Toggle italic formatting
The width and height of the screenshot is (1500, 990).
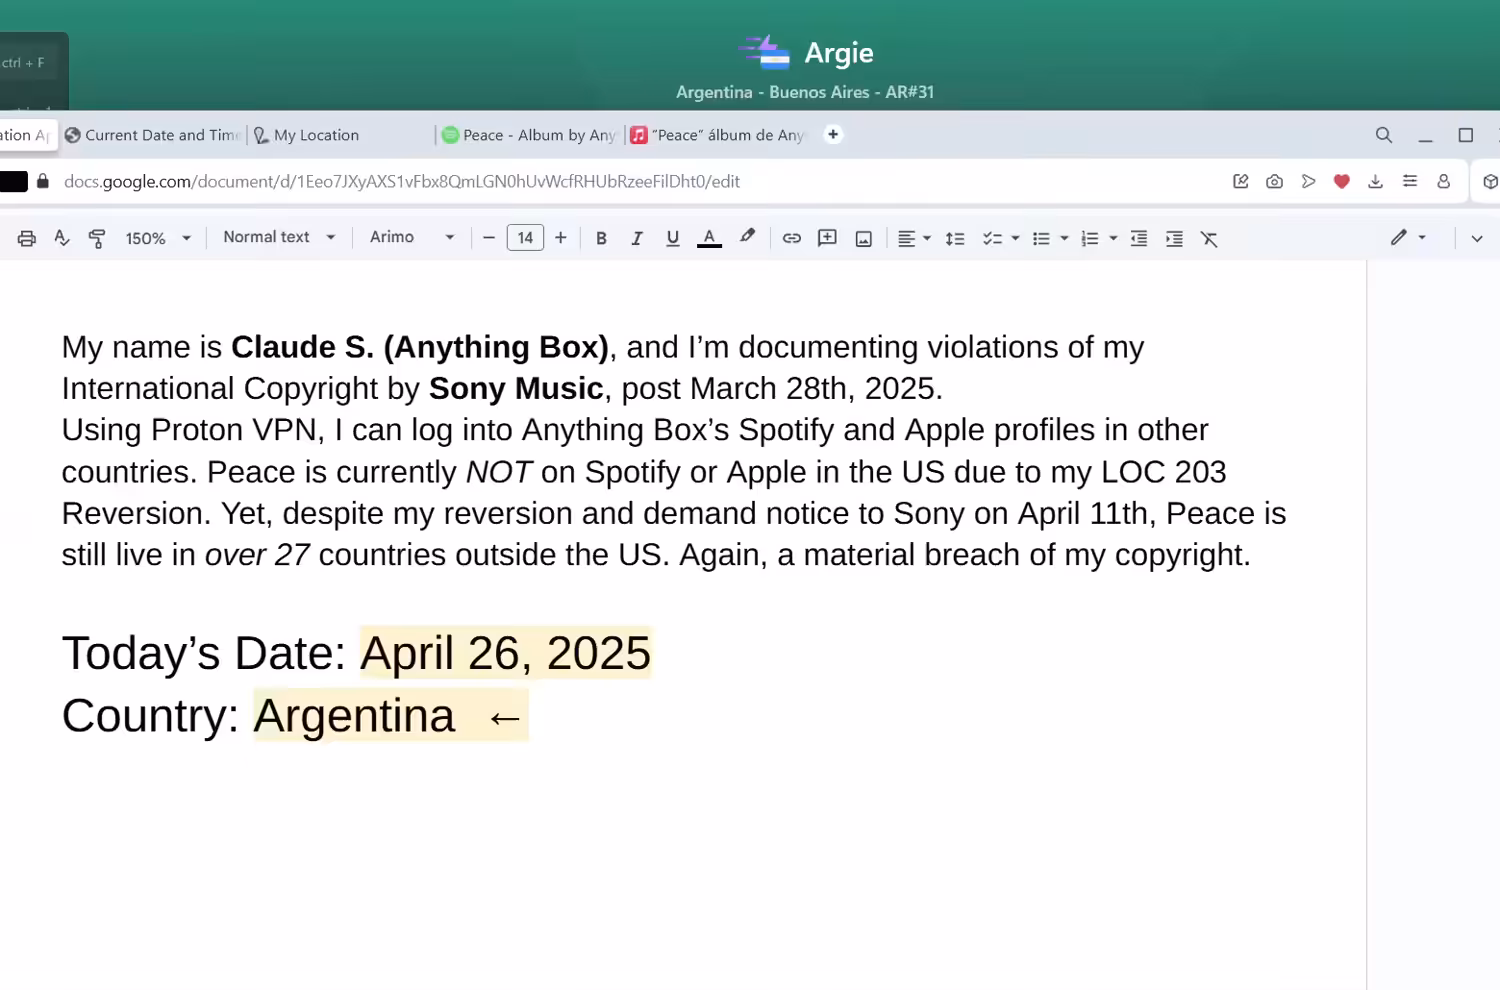point(637,238)
